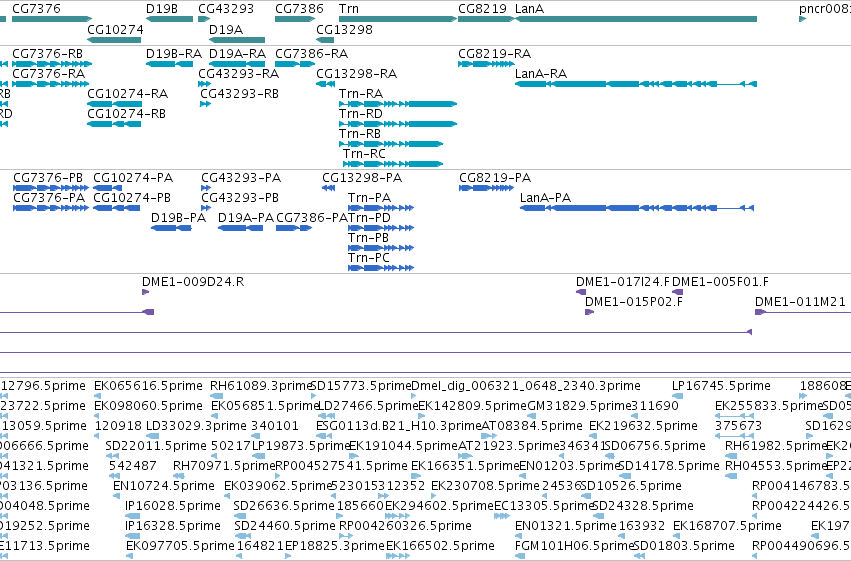
Task: Select the Trn-RA transcript label
Action: pos(361,94)
